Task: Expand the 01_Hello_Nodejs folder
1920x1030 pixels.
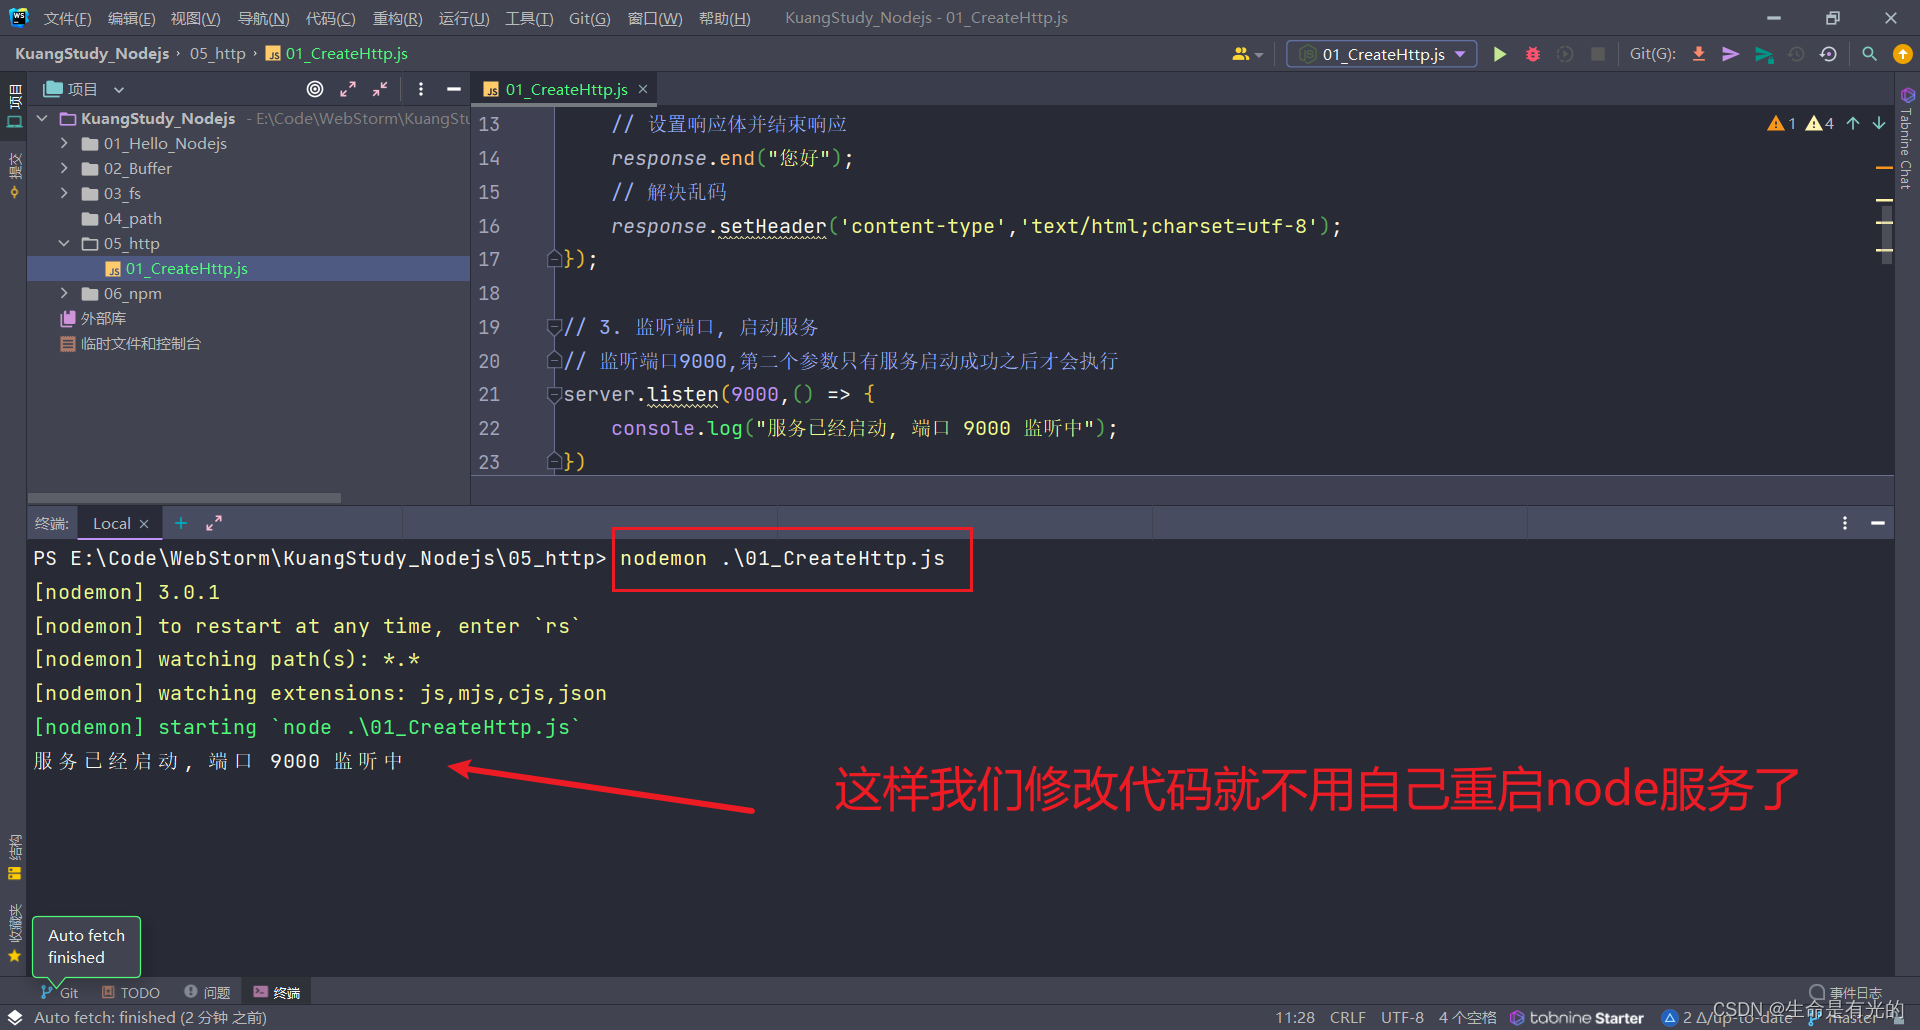Action: (x=64, y=143)
